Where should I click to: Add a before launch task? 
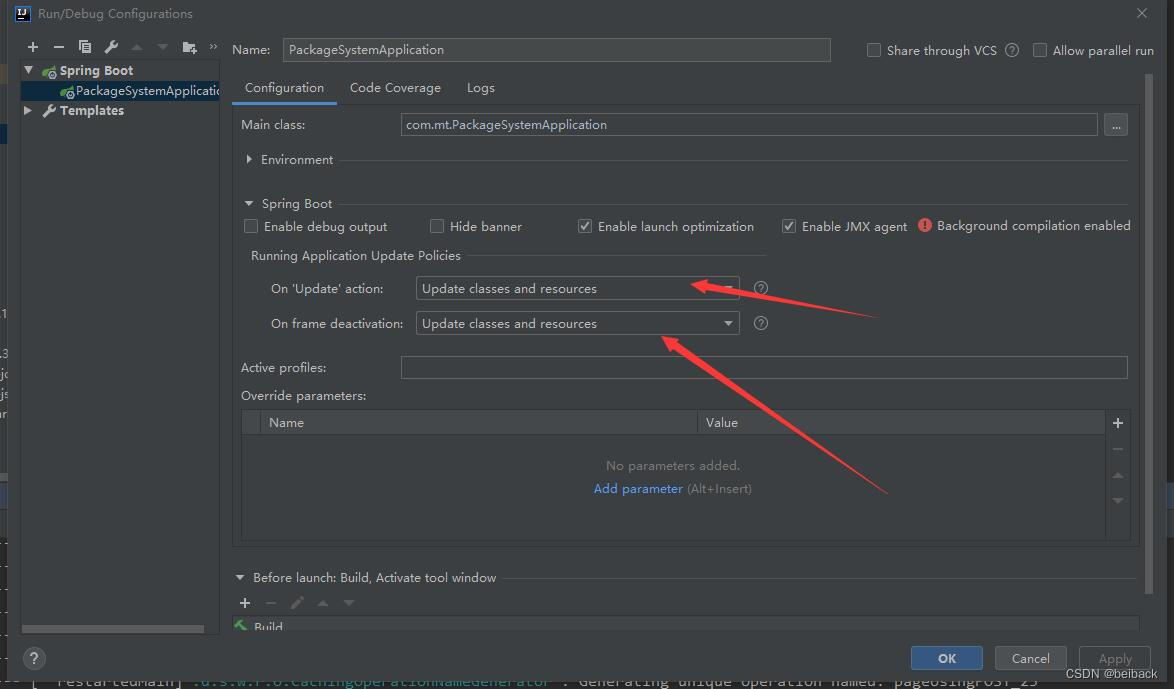click(245, 603)
